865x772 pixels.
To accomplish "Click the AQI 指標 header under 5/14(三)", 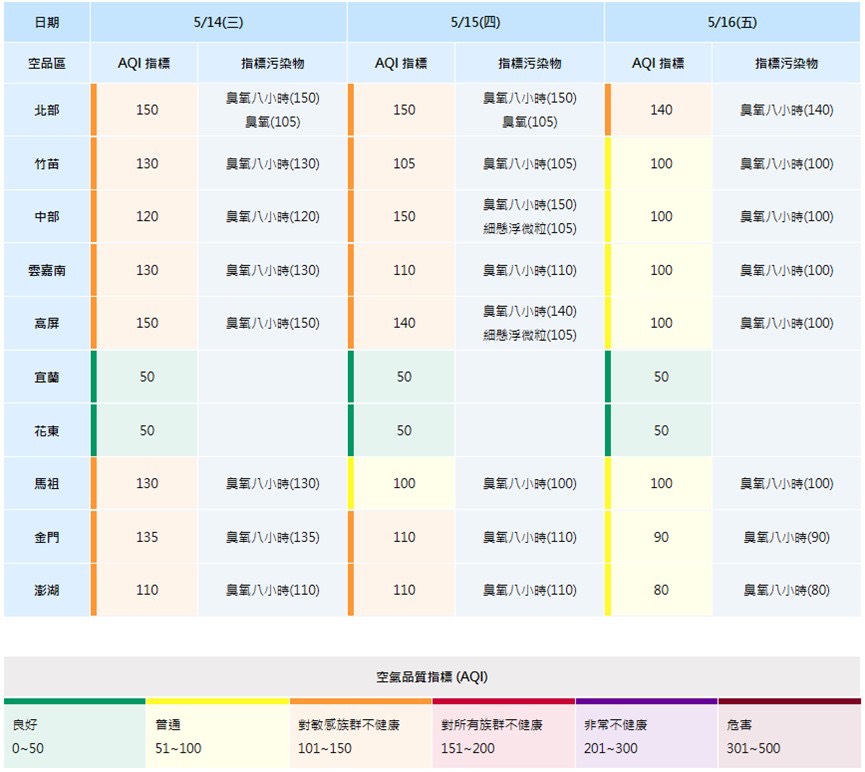I will point(144,63).
